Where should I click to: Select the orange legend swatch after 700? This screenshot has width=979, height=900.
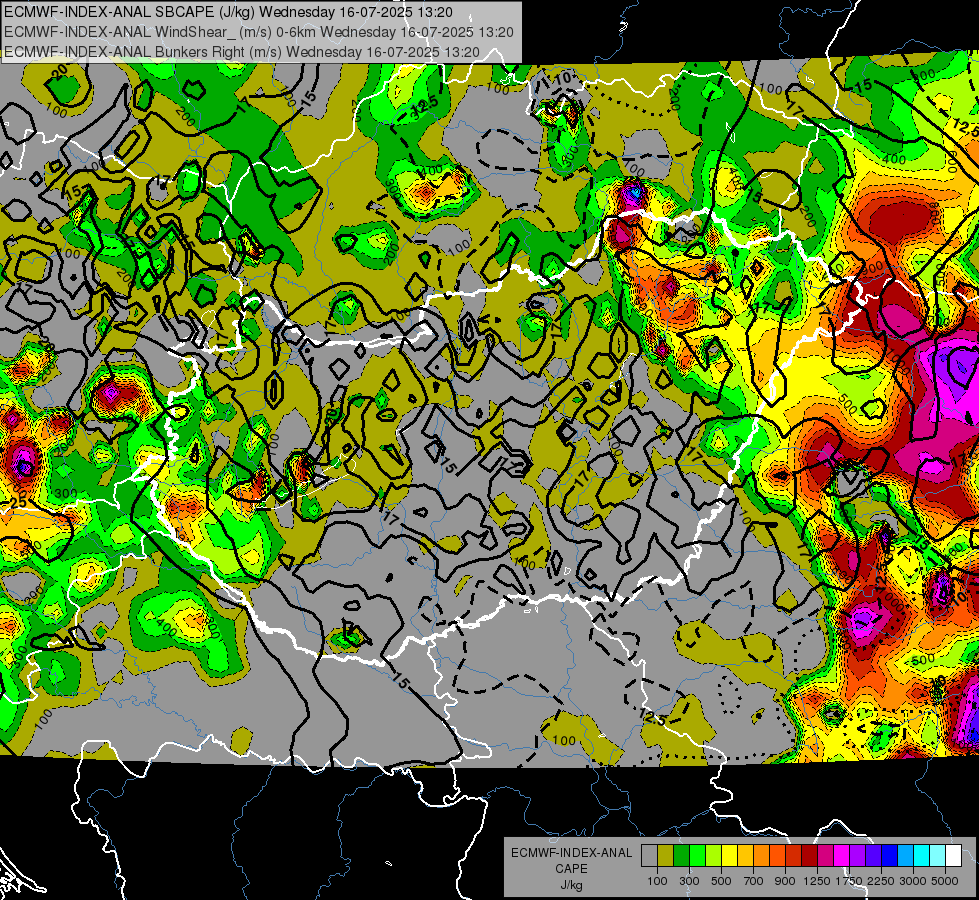tap(761, 856)
